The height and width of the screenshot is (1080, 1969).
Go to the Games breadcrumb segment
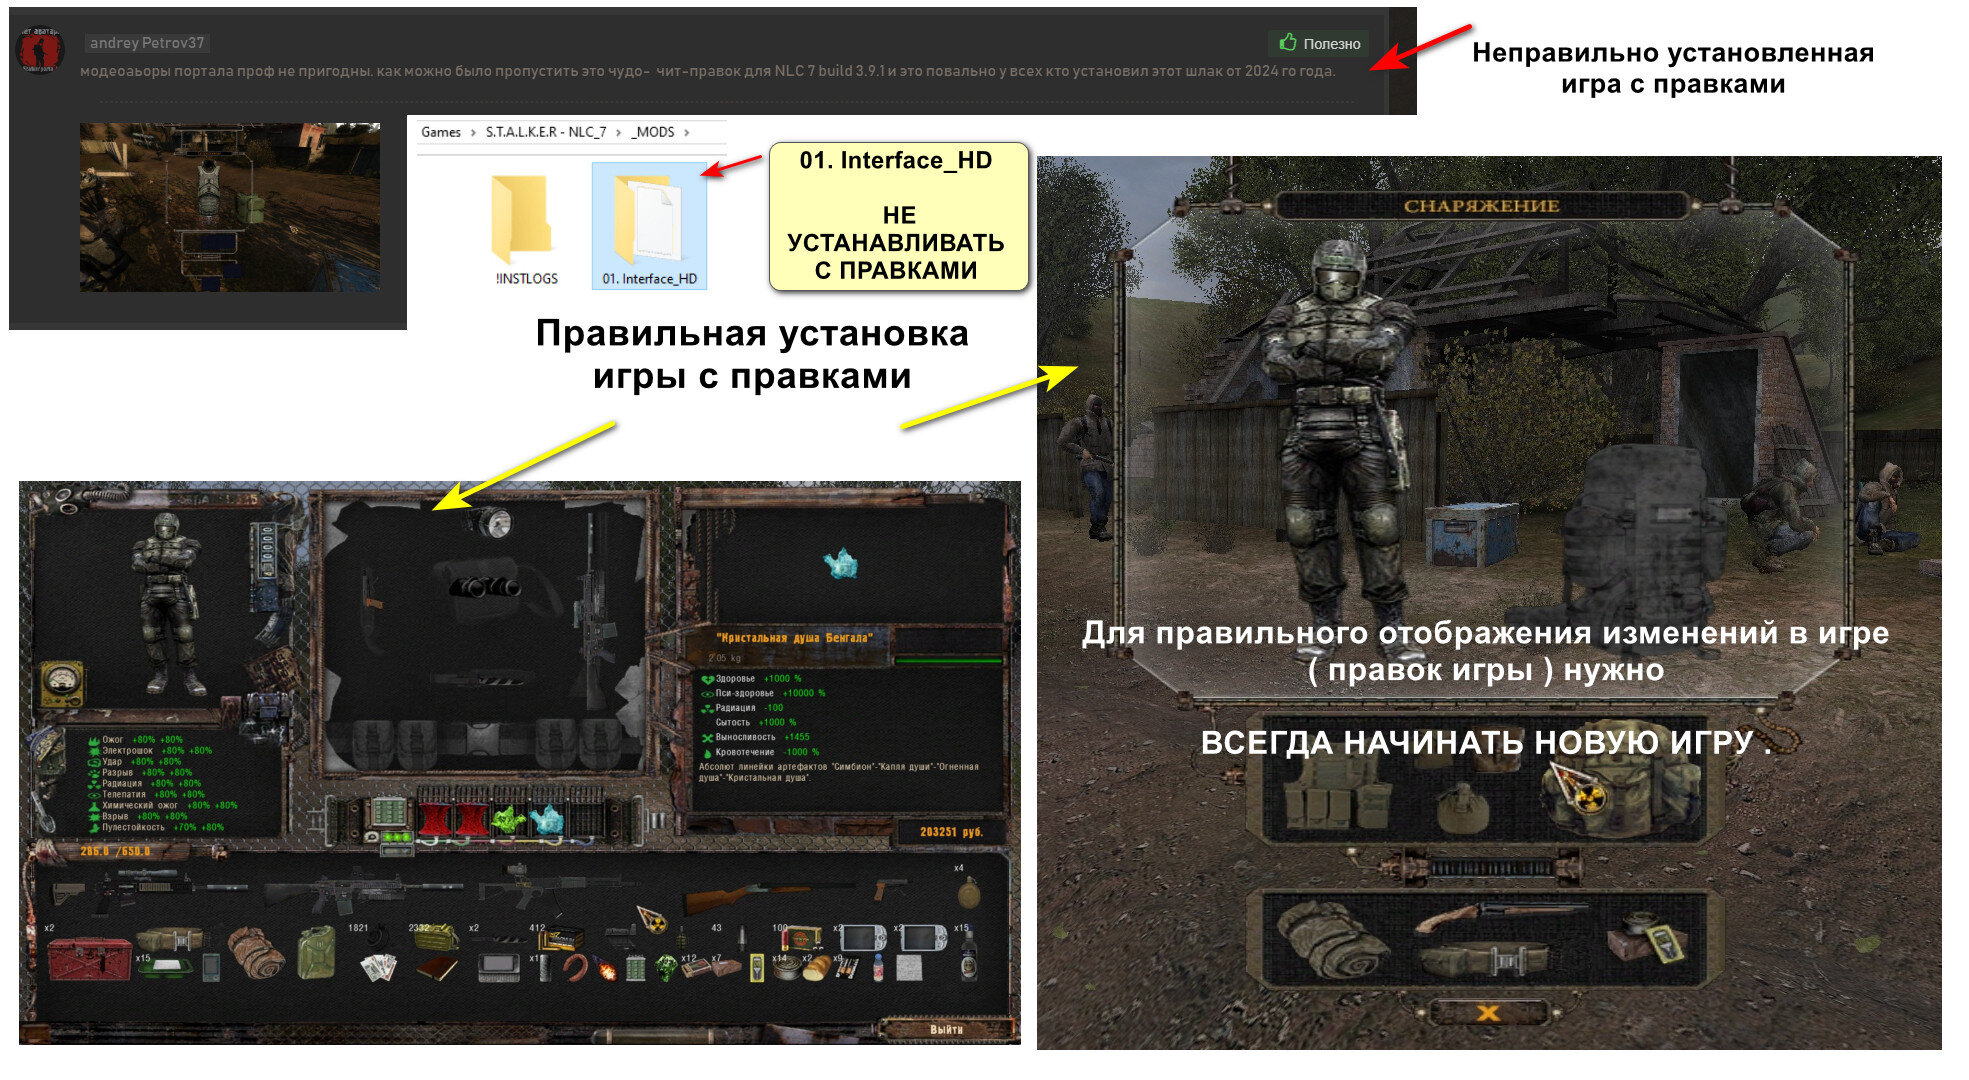tap(441, 132)
